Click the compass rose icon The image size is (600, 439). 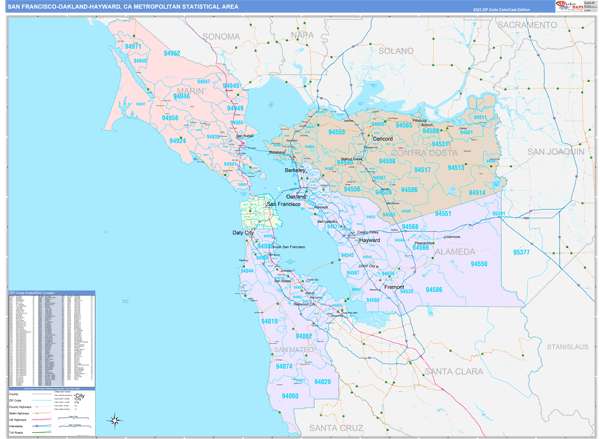pos(115,419)
